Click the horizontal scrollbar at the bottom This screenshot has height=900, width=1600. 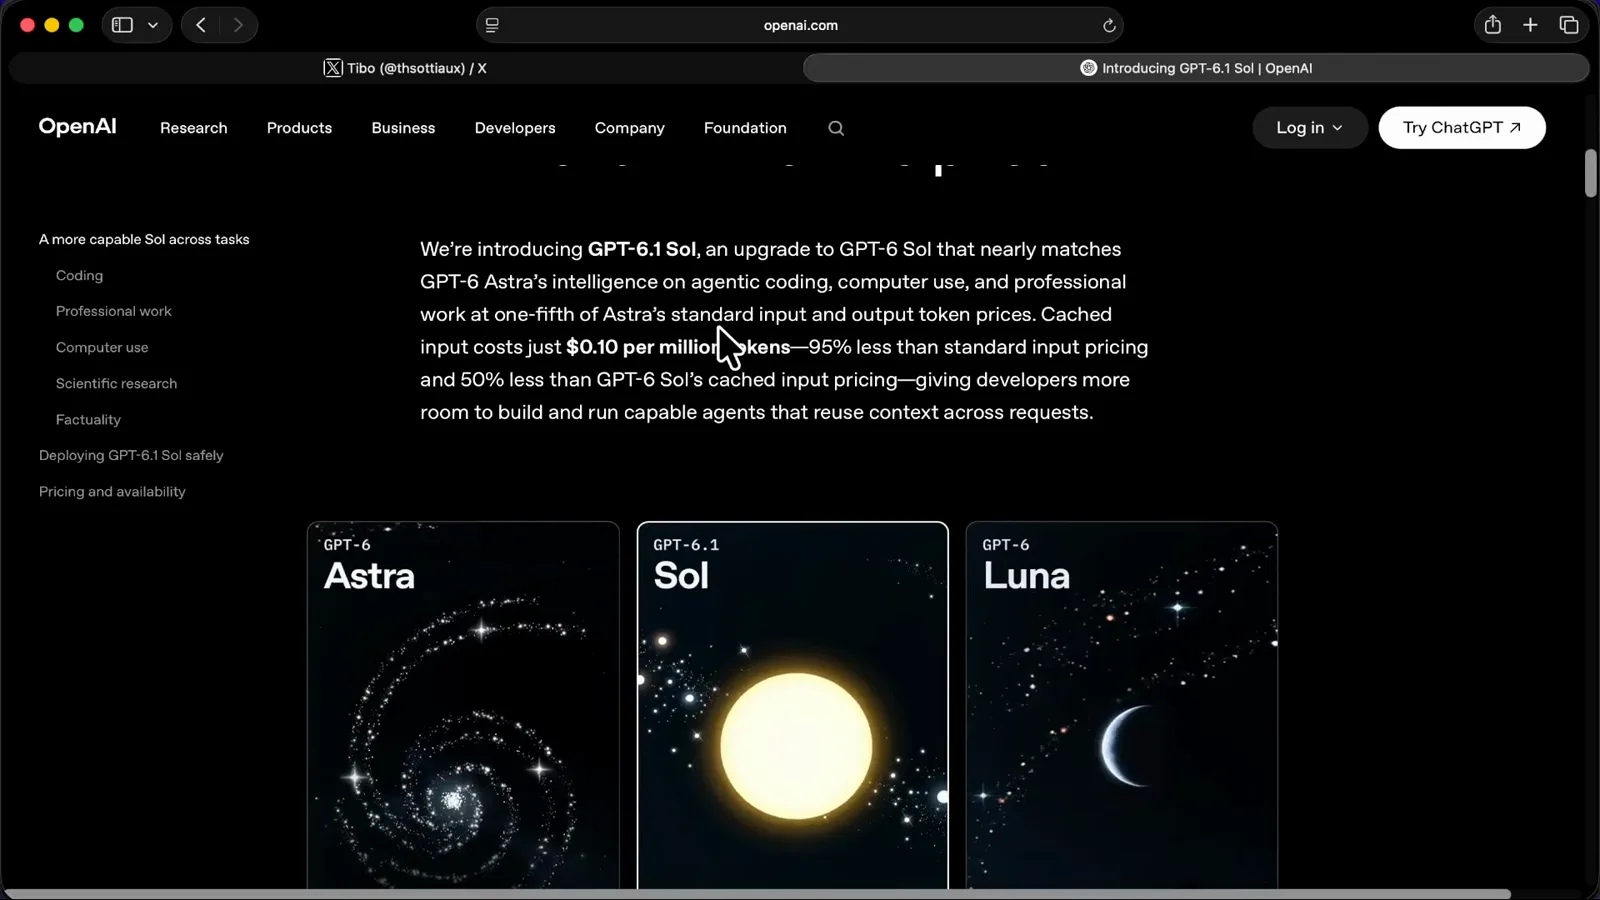pos(757,893)
